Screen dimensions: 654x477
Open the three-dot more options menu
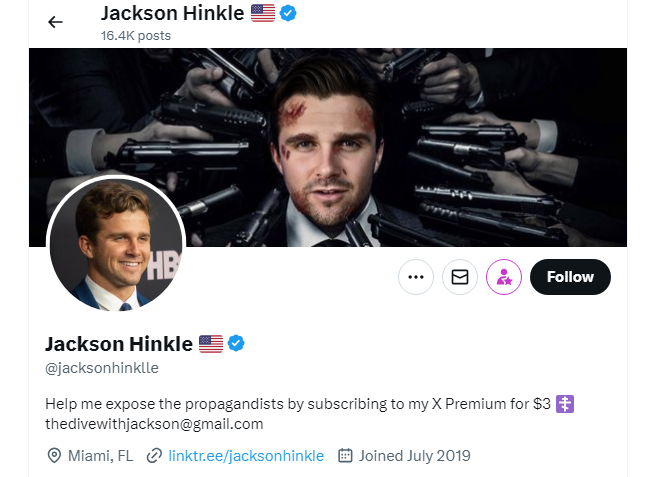pyautogui.click(x=416, y=277)
